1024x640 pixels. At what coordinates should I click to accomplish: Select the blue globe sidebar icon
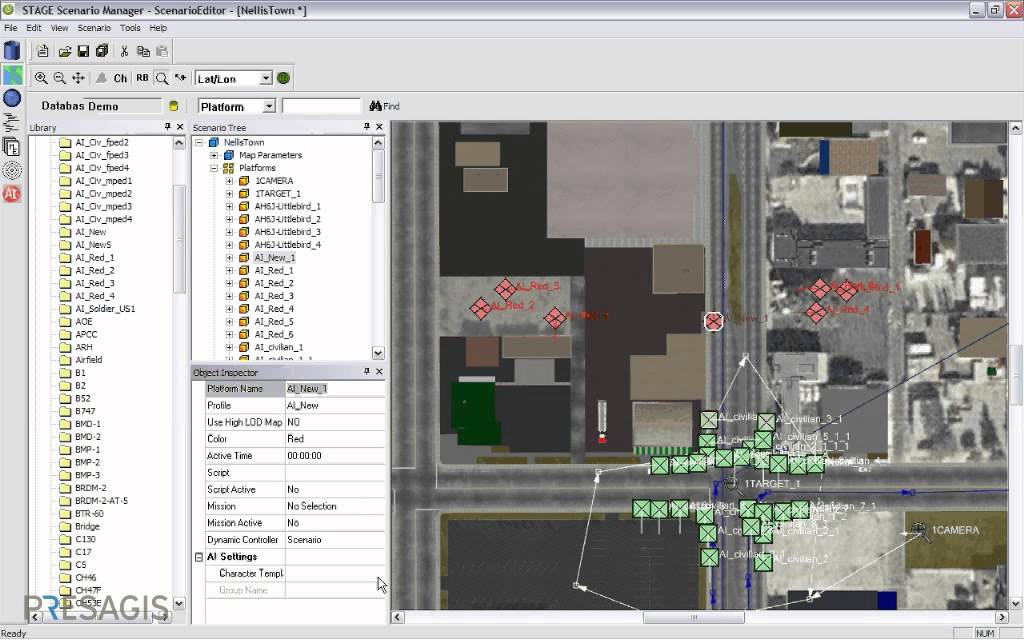tap(12, 98)
